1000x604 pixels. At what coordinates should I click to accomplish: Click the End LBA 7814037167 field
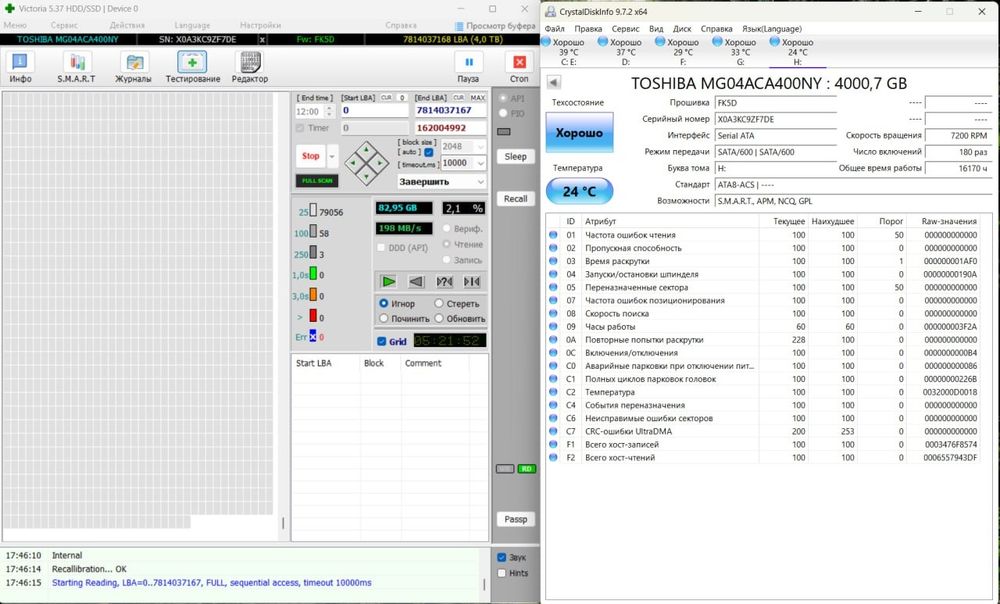(450, 110)
